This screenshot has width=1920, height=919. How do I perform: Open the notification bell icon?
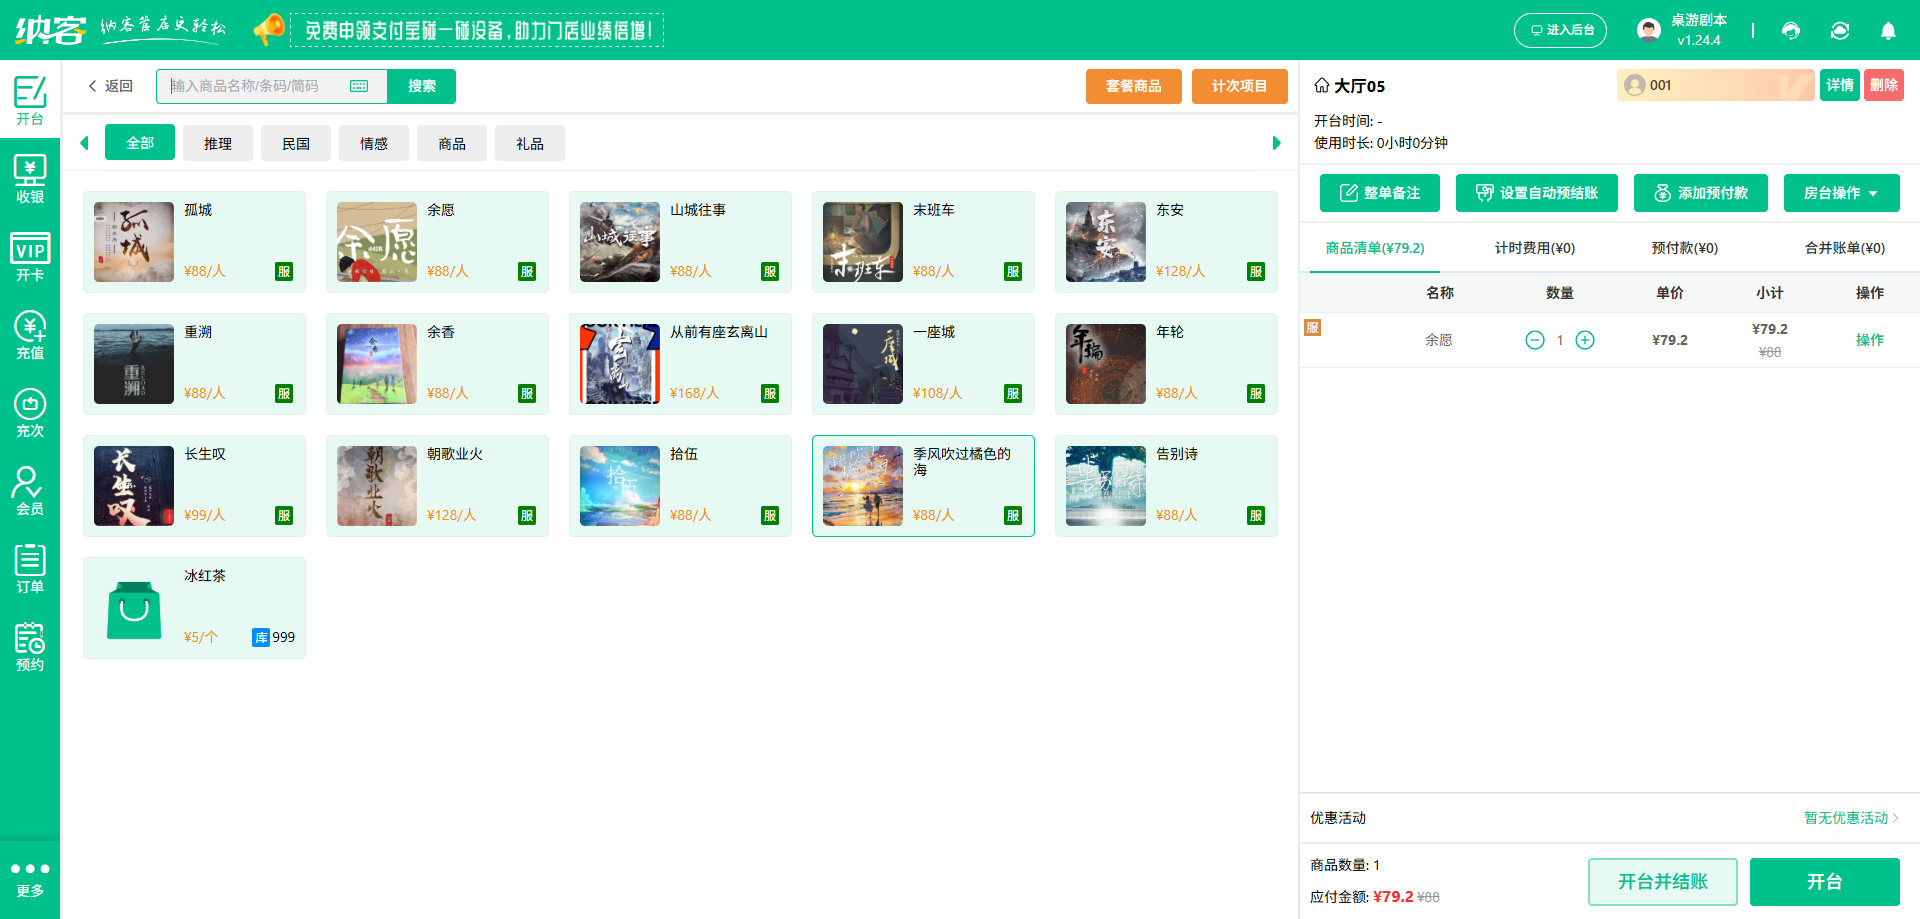(1888, 31)
